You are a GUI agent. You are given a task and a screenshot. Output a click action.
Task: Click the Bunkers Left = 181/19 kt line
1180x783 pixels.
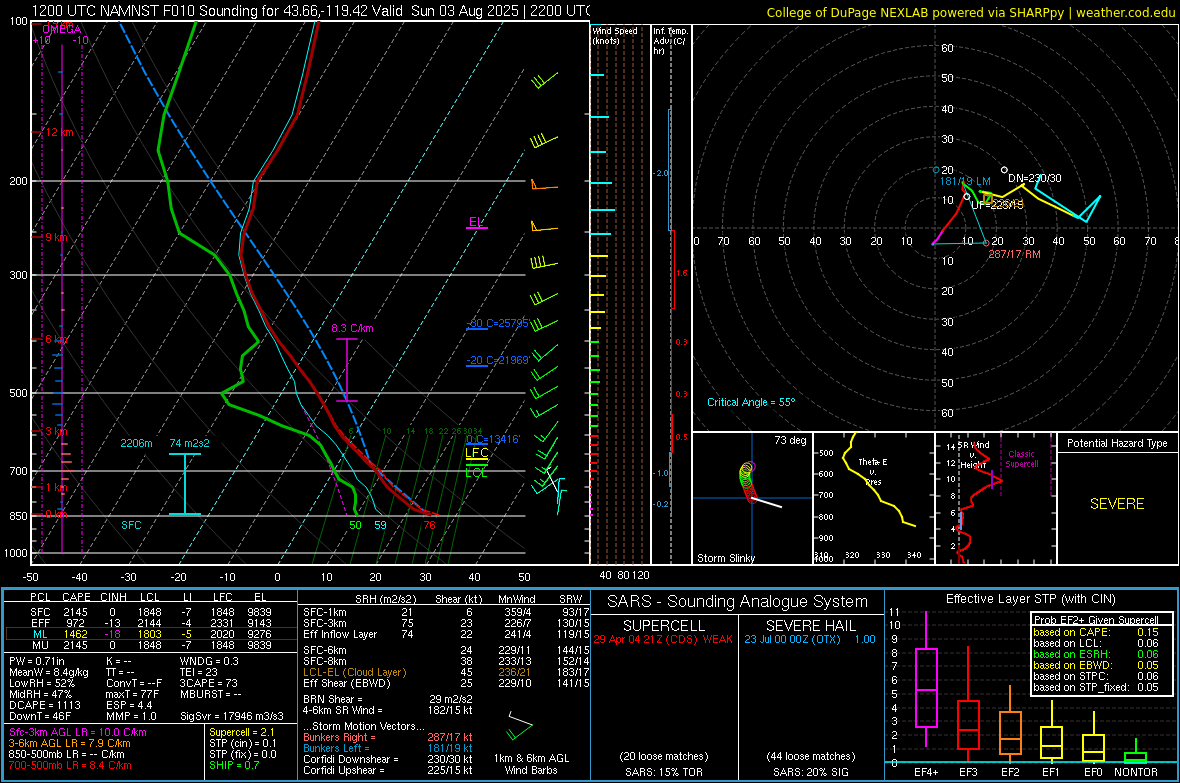coord(388,748)
